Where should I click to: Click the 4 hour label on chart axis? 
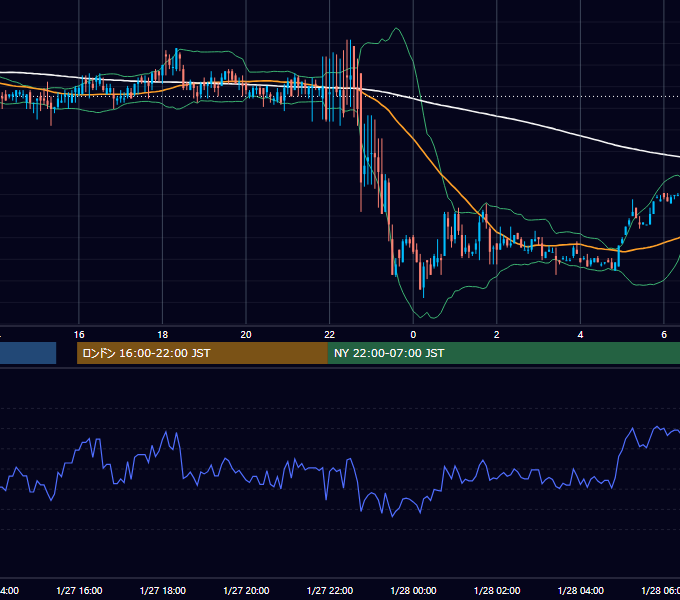coord(580,335)
